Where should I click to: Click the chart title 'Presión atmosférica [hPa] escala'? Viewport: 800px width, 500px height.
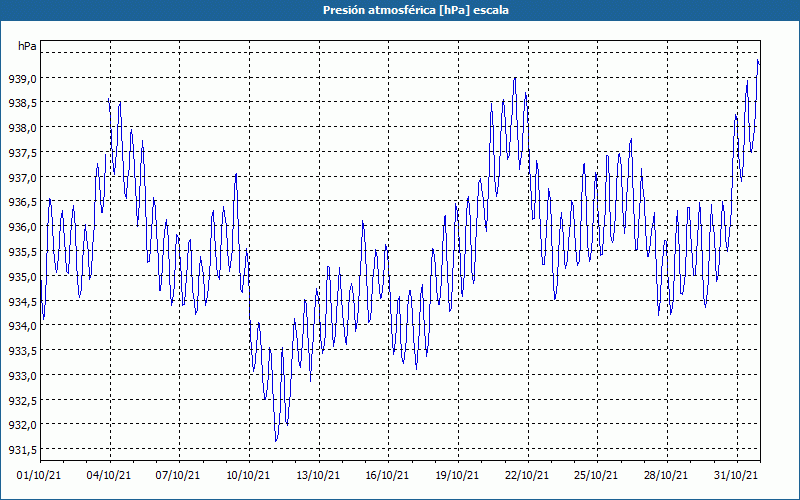point(416,10)
